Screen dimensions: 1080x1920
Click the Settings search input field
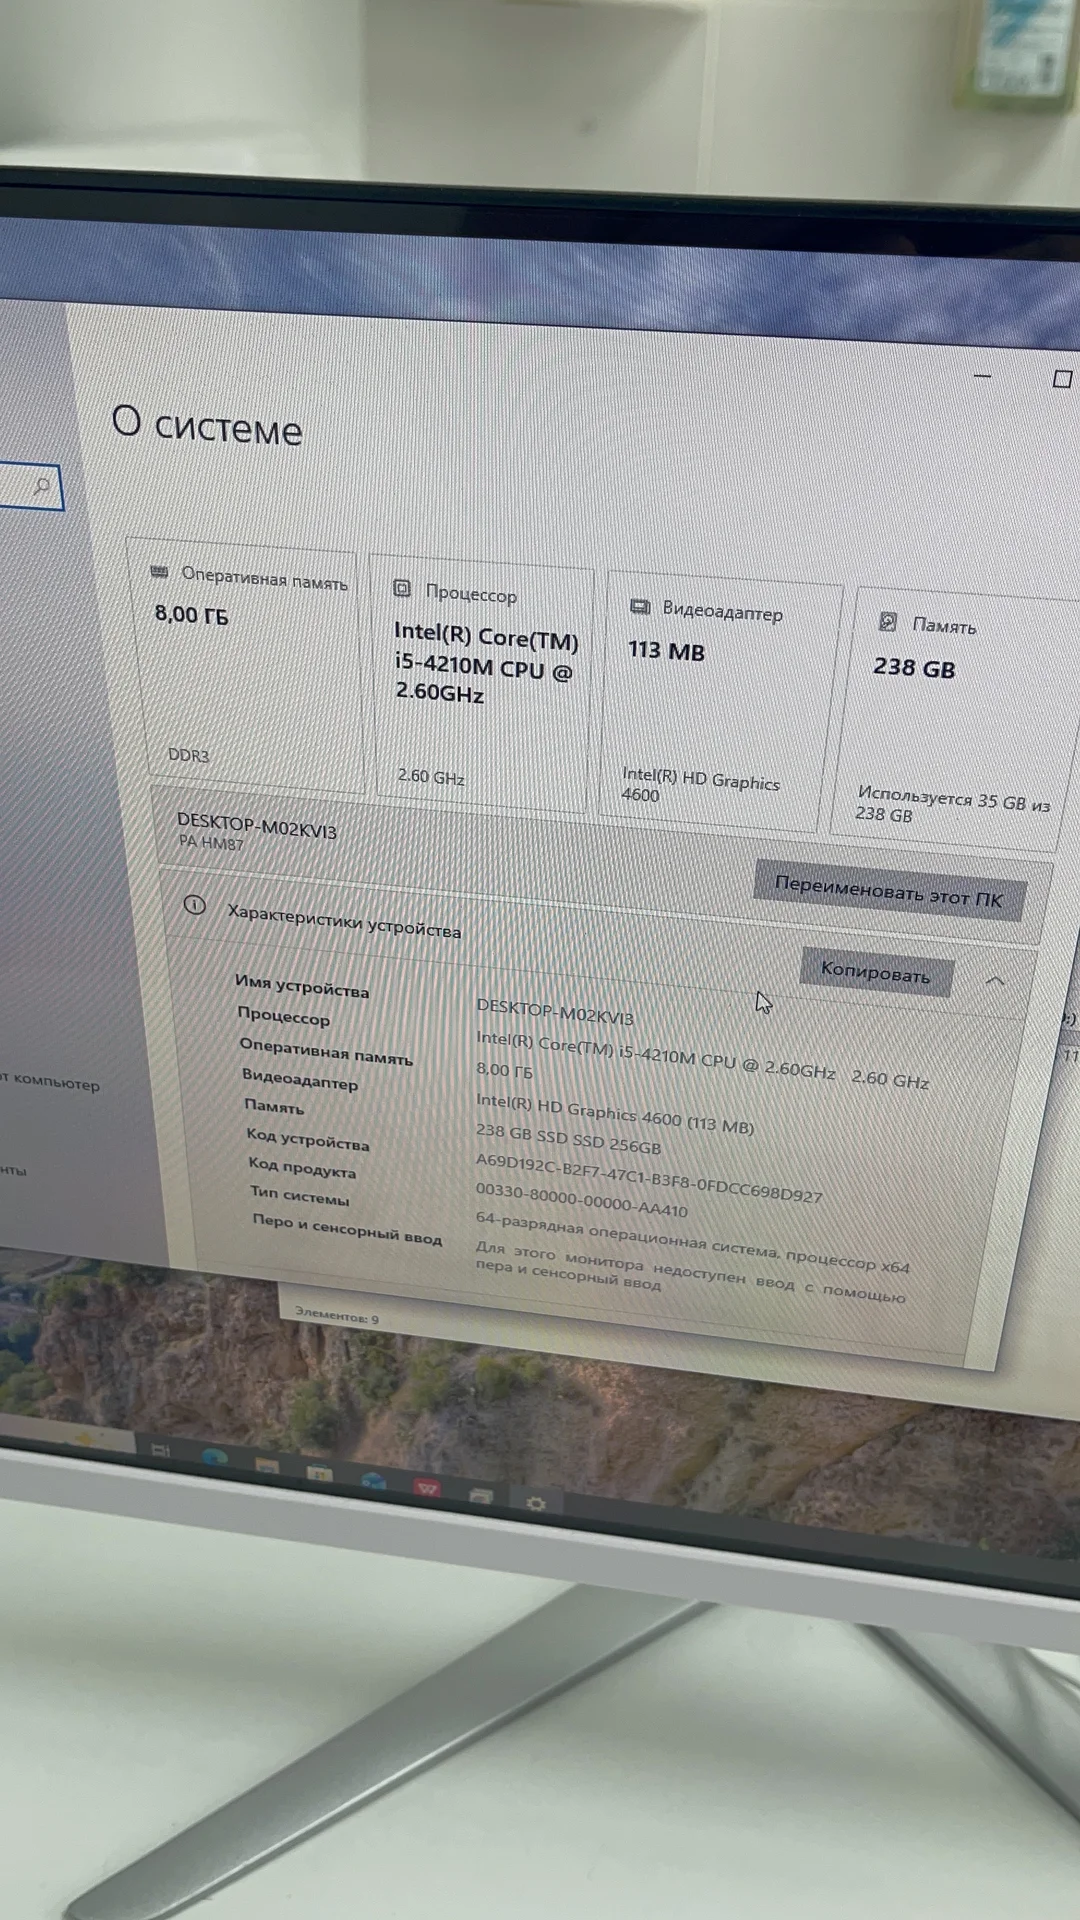click(x=30, y=486)
